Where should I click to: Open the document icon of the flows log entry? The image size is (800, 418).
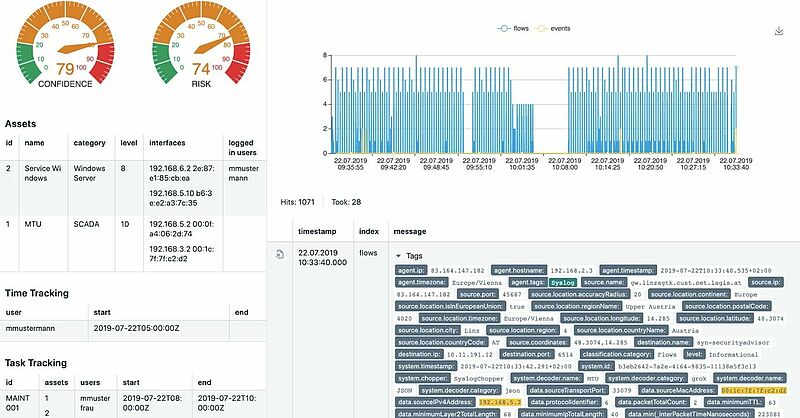click(x=280, y=254)
